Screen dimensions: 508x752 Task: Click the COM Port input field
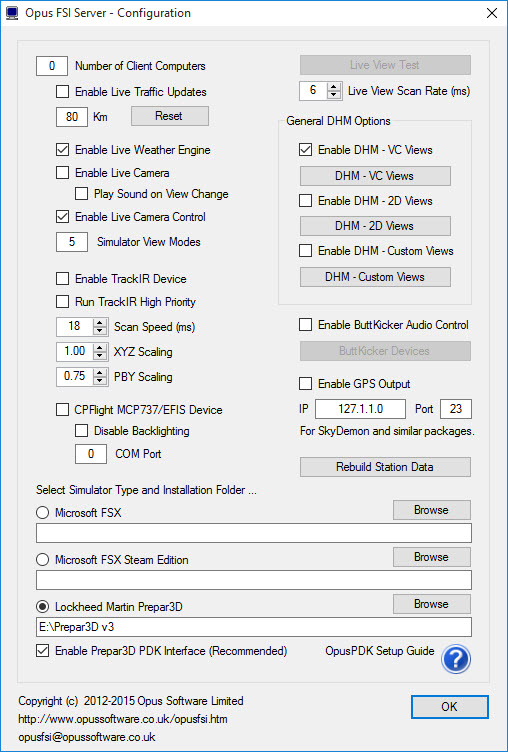pyautogui.click(x=91, y=454)
